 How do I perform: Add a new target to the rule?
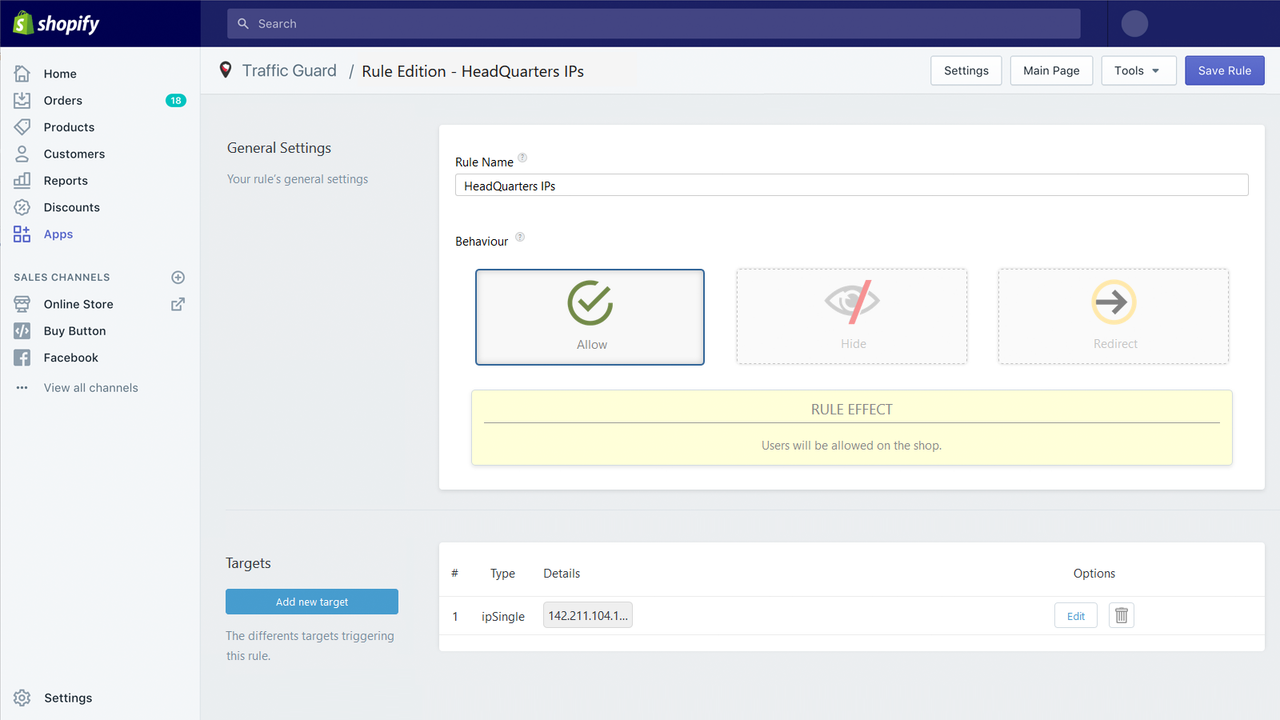click(x=311, y=601)
